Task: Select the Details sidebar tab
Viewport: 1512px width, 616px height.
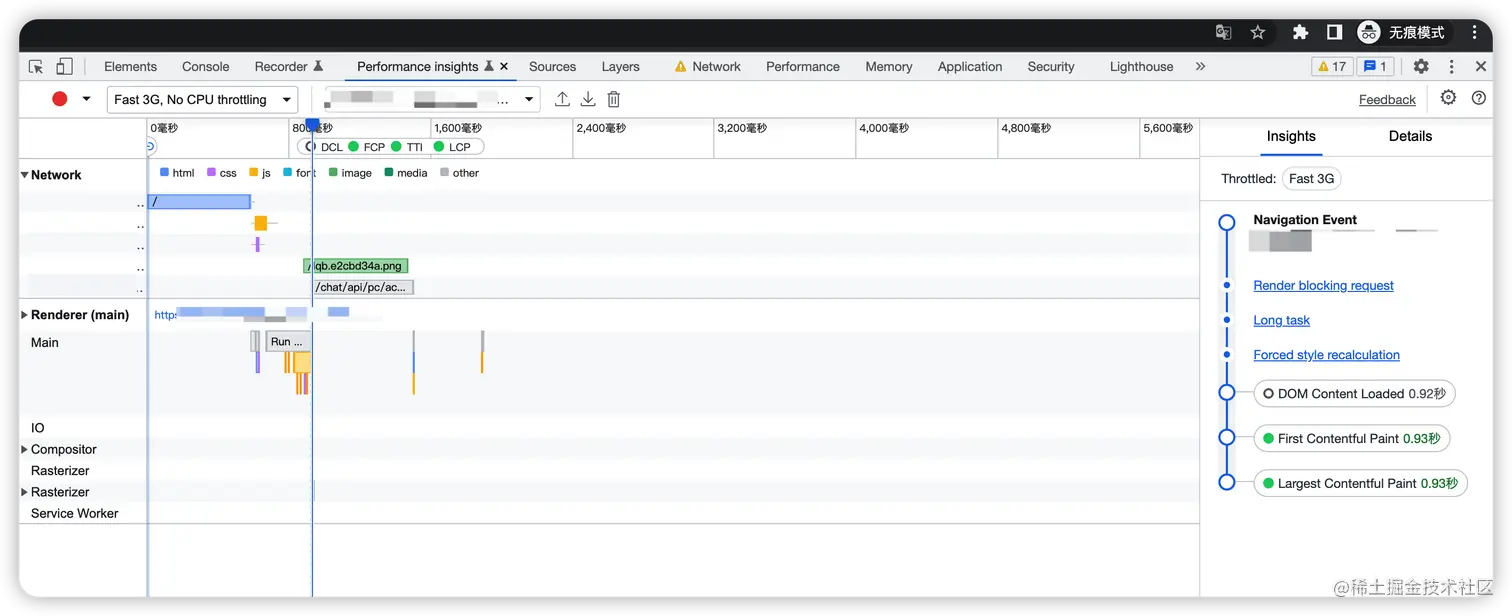Action: (1410, 136)
